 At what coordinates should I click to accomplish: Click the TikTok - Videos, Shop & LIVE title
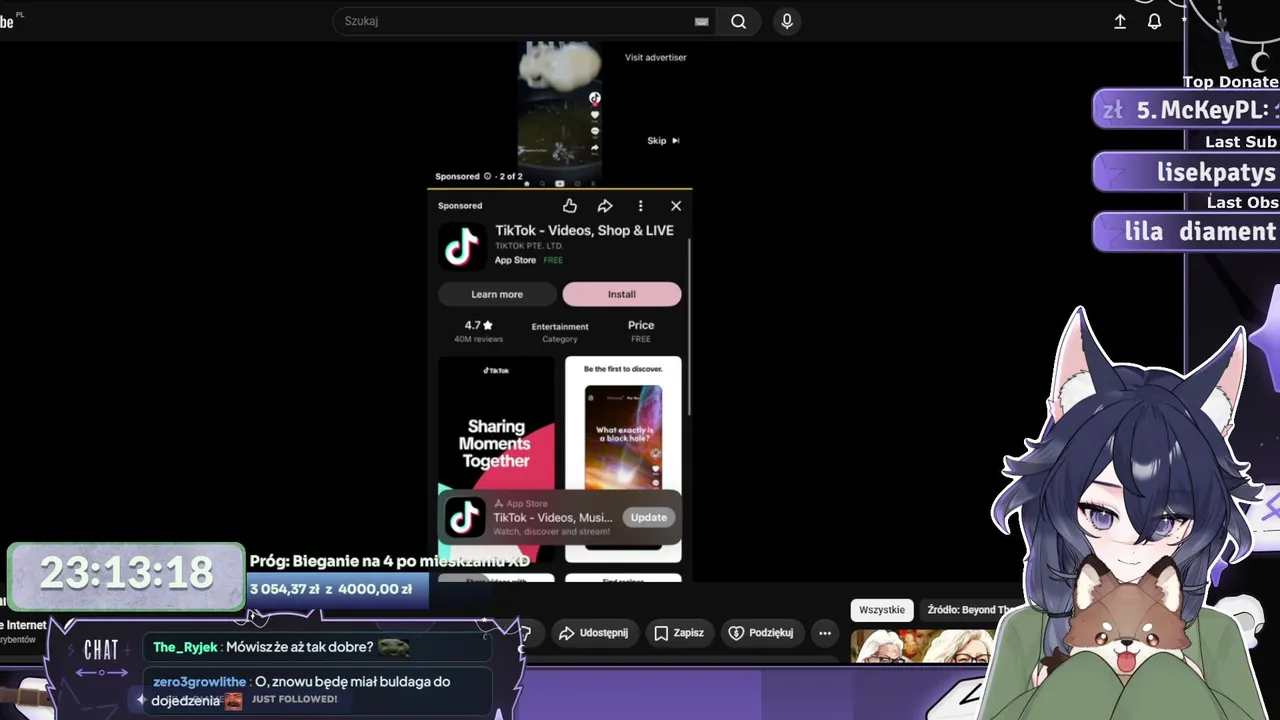coord(584,230)
